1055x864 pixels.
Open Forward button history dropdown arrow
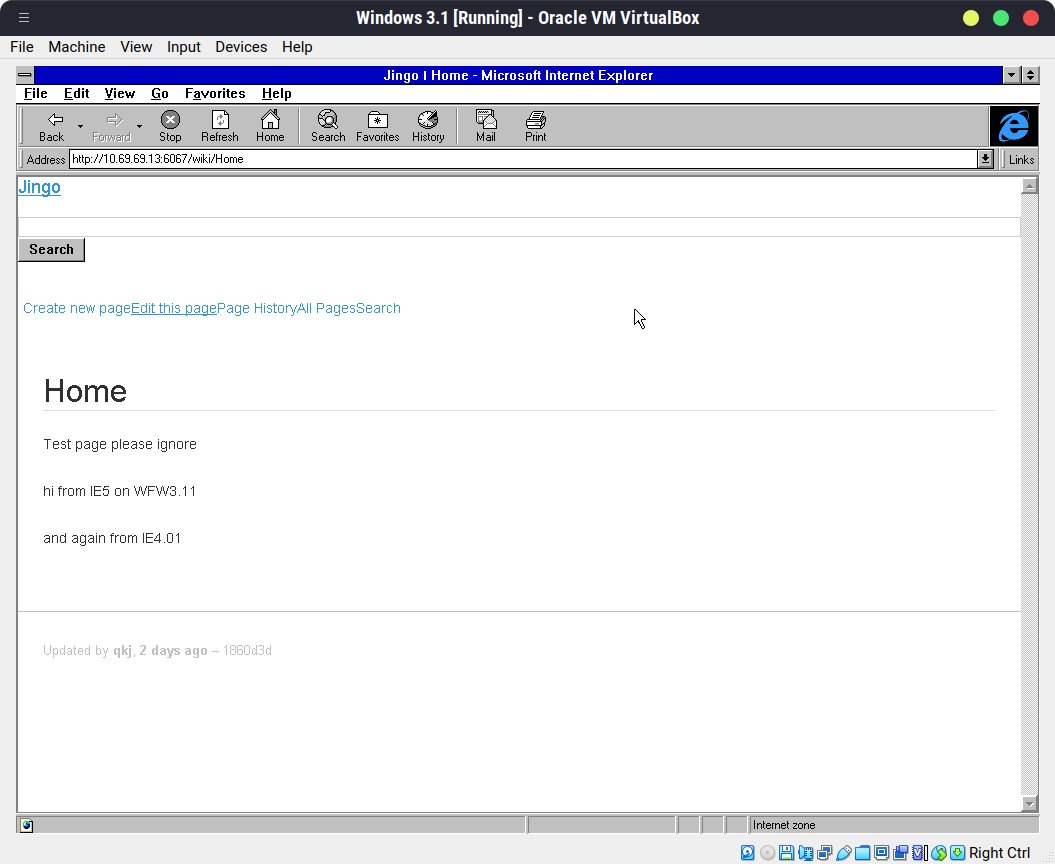(x=139, y=126)
